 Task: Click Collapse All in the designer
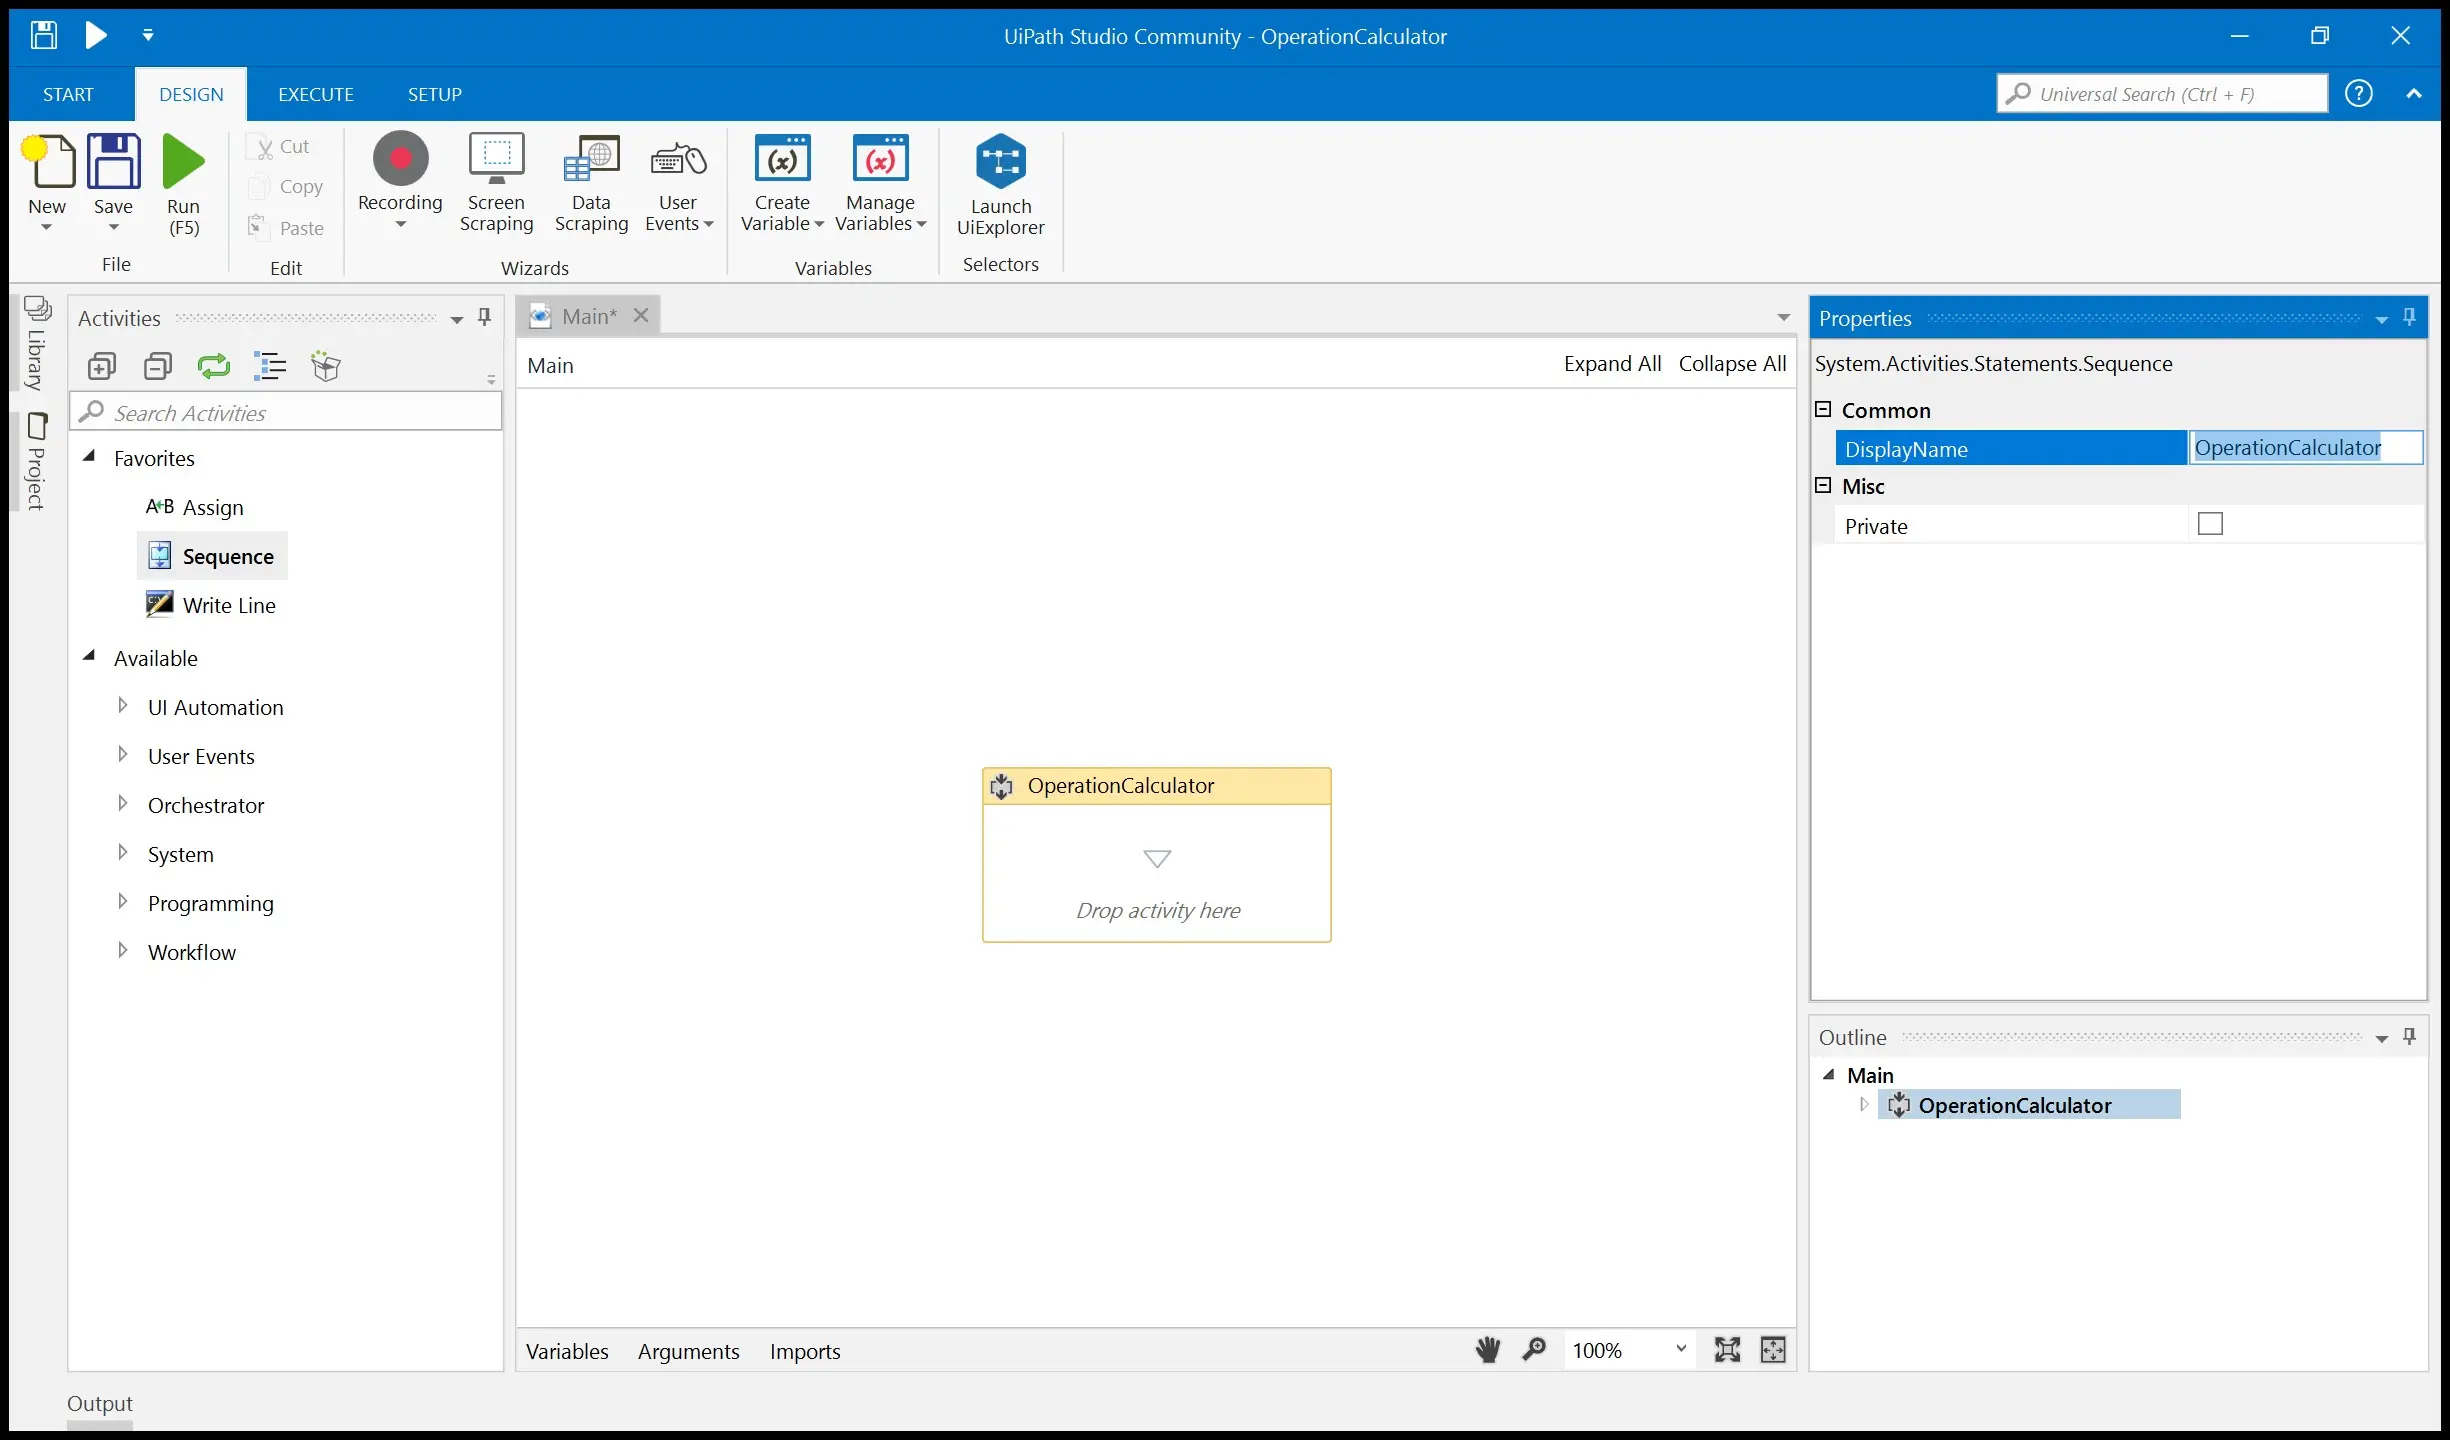point(1732,364)
